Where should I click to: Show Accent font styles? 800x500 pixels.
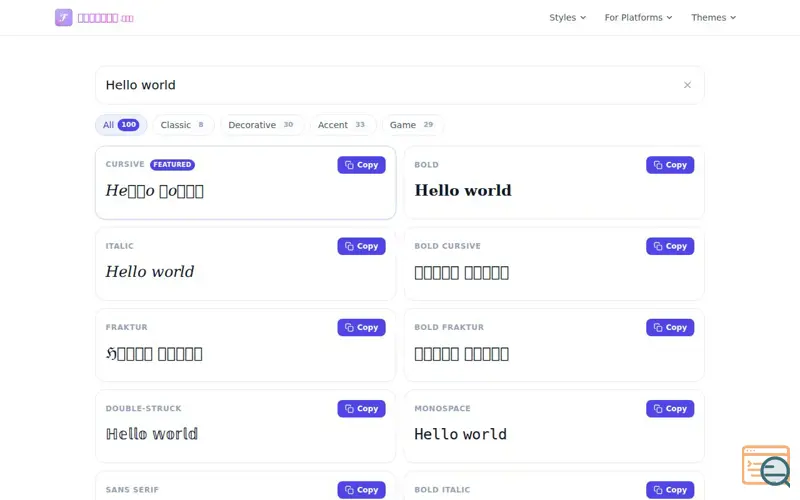pos(342,125)
